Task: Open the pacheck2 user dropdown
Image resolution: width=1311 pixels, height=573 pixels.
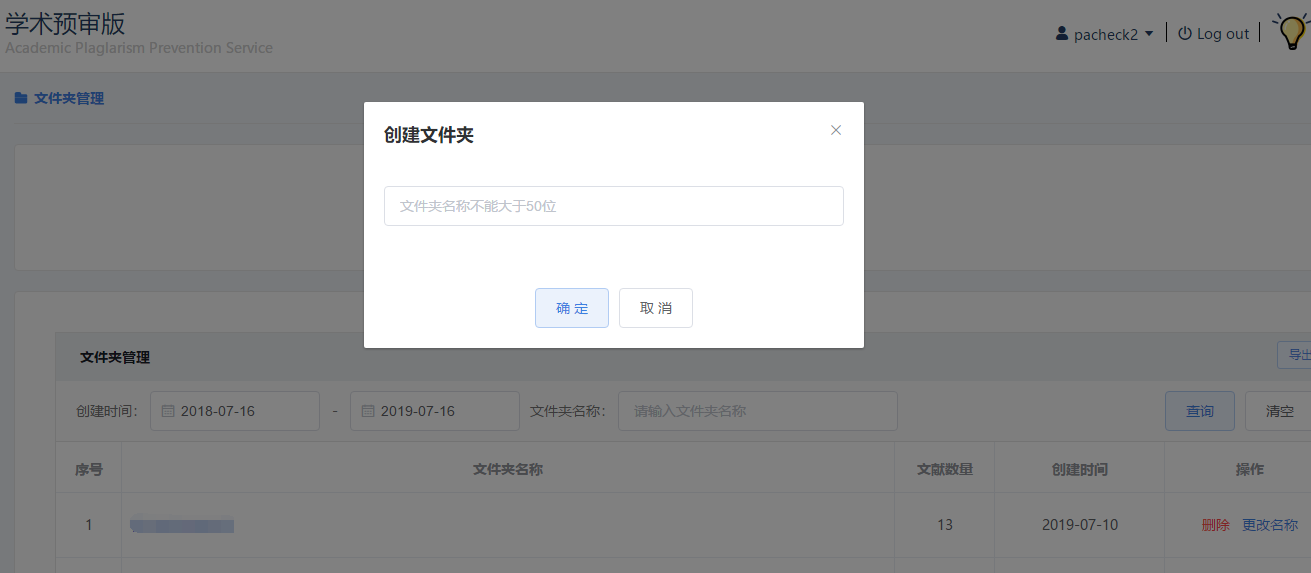Action: 1104,34
